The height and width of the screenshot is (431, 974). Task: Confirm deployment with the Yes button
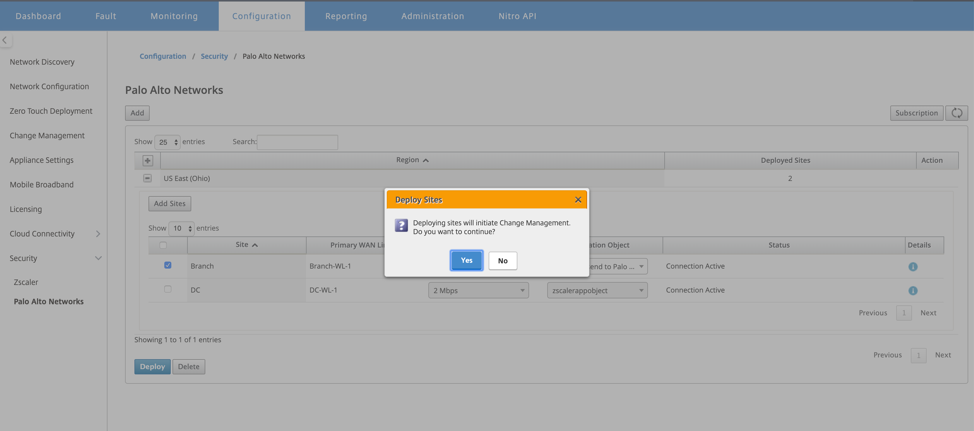click(x=467, y=261)
